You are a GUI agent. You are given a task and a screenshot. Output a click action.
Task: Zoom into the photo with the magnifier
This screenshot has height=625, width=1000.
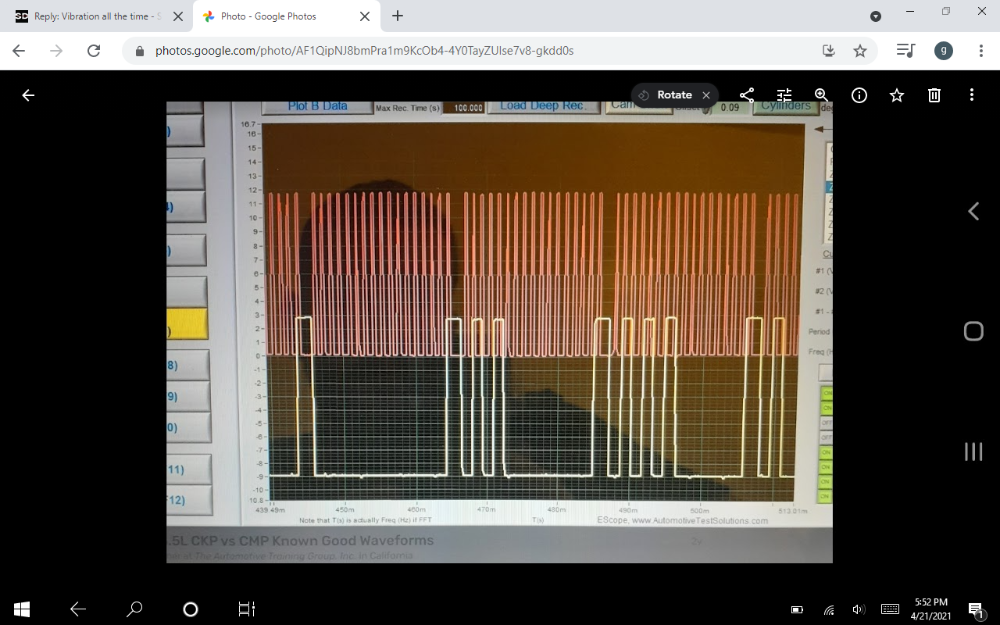pos(821,95)
